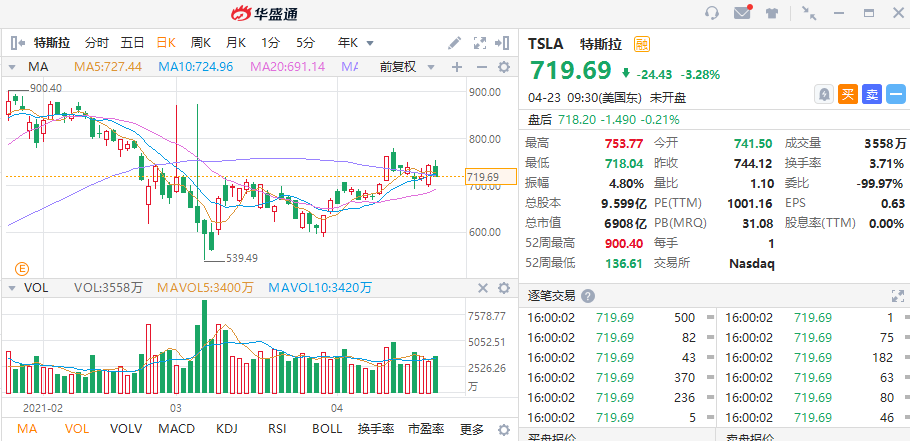Switch to 五日 five-day chart

coord(132,42)
